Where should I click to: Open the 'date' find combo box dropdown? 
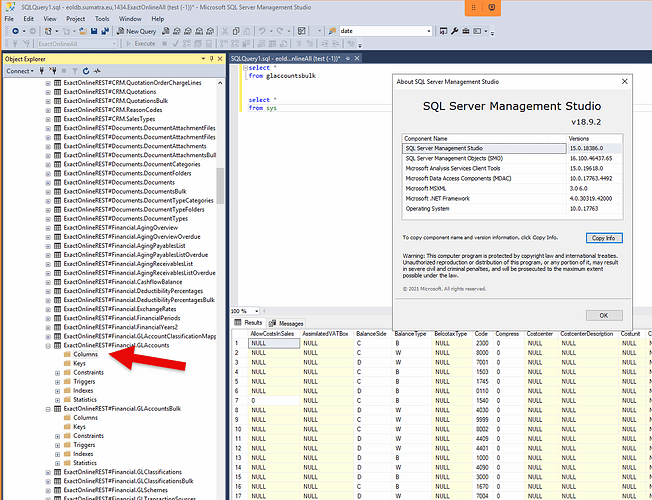tap(429, 31)
